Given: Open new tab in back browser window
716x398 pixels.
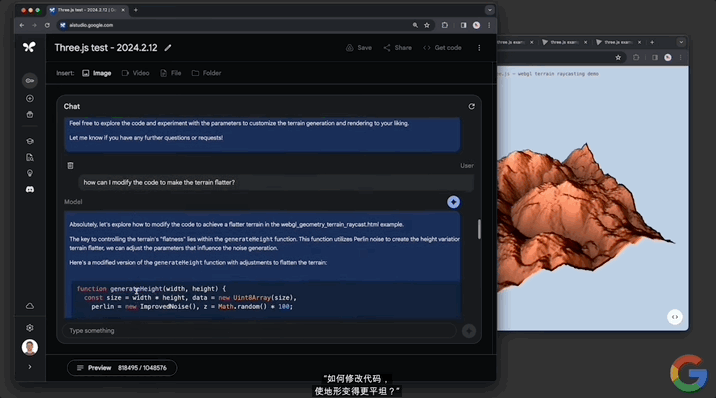Looking at the screenshot, I should pyautogui.click(x=652, y=42).
